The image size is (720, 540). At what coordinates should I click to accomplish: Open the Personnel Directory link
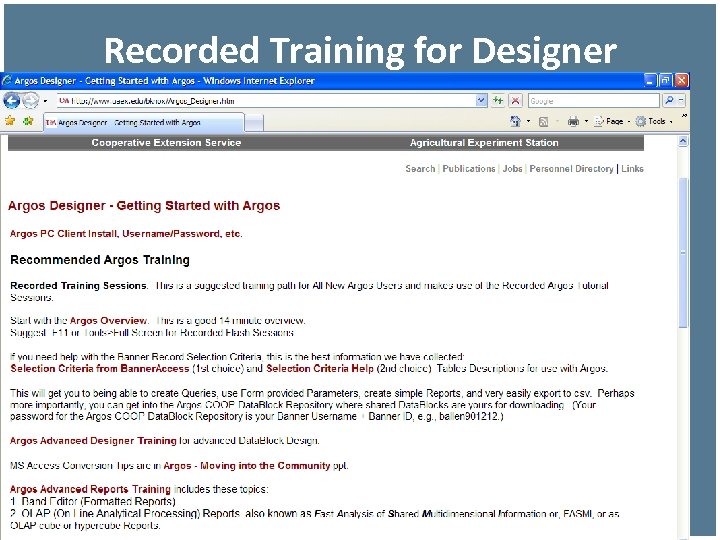pos(571,169)
